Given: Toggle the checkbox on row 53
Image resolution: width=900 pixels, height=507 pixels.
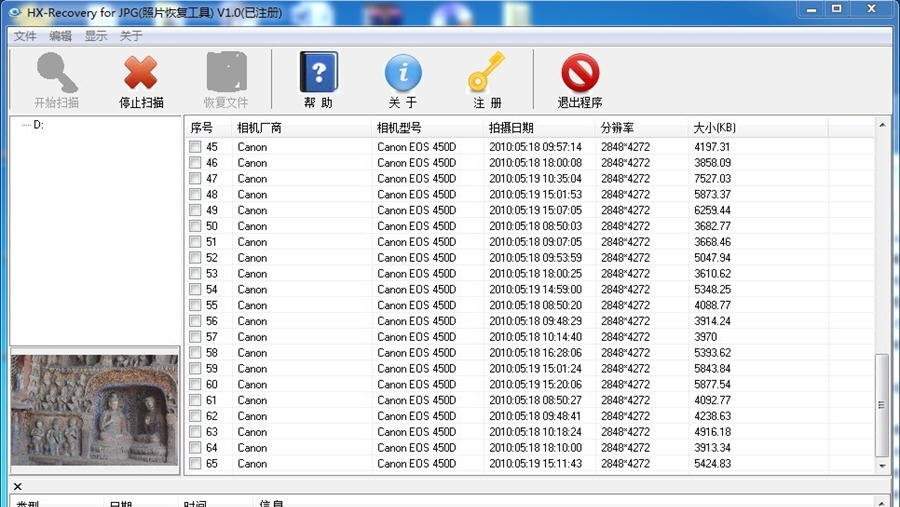Looking at the screenshot, I should (195, 273).
